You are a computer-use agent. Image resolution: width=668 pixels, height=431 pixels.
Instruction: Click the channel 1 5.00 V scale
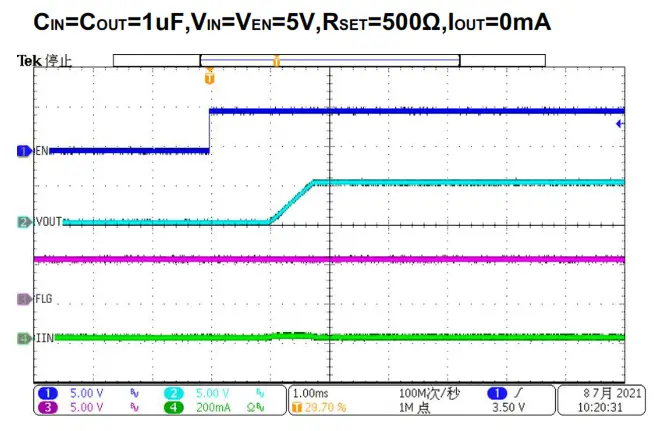pos(86,393)
